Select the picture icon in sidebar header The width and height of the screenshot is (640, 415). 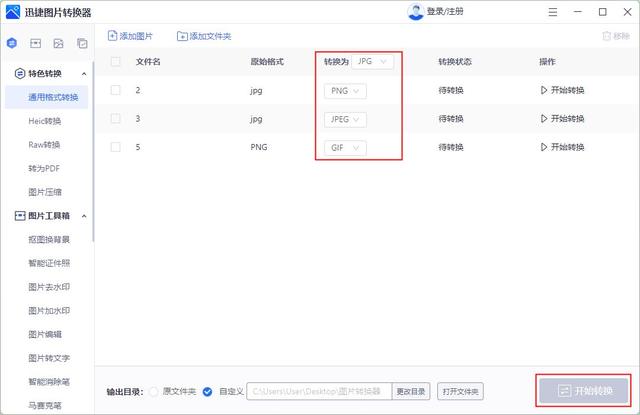click(x=58, y=43)
